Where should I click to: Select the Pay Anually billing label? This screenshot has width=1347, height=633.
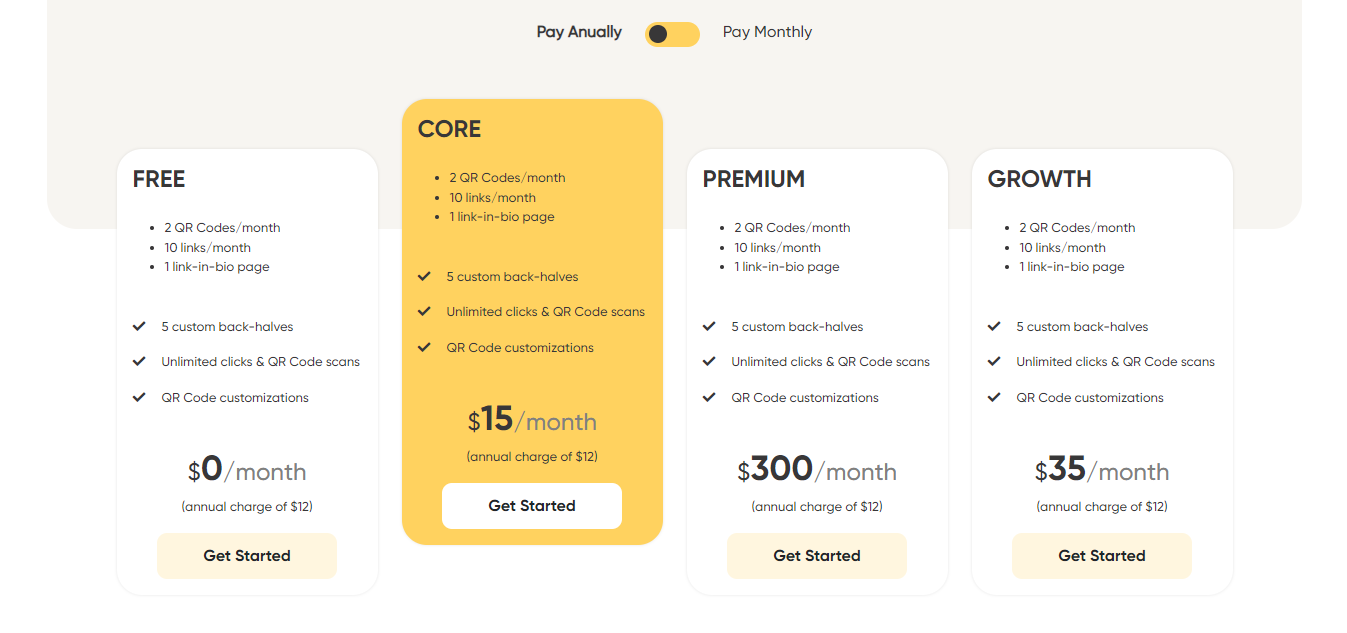click(579, 32)
